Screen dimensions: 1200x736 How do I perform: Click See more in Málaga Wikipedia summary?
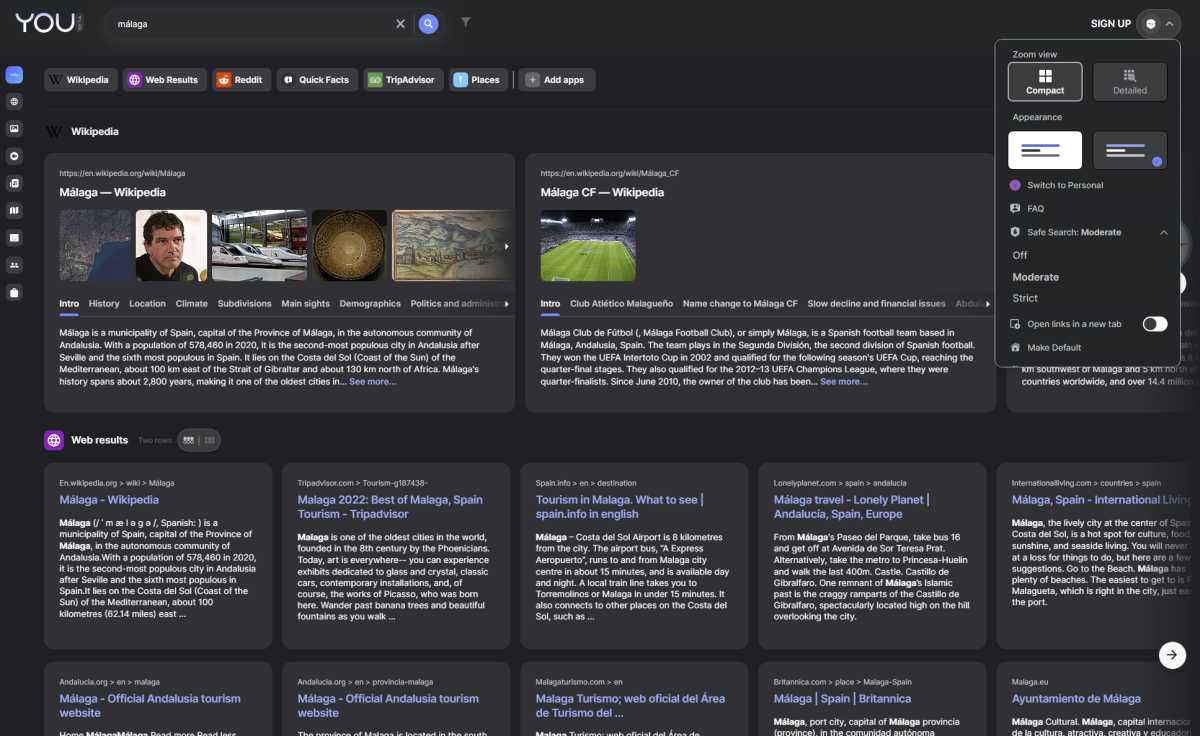[372, 382]
